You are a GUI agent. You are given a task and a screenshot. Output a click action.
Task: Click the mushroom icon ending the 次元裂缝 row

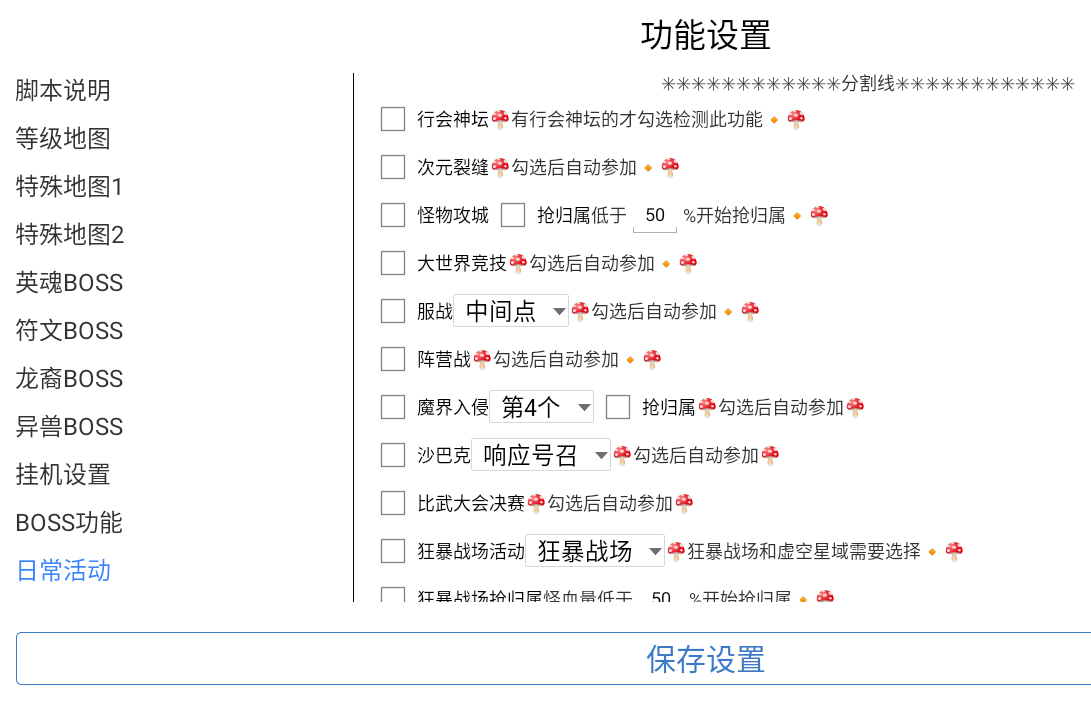click(x=670, y=168)
